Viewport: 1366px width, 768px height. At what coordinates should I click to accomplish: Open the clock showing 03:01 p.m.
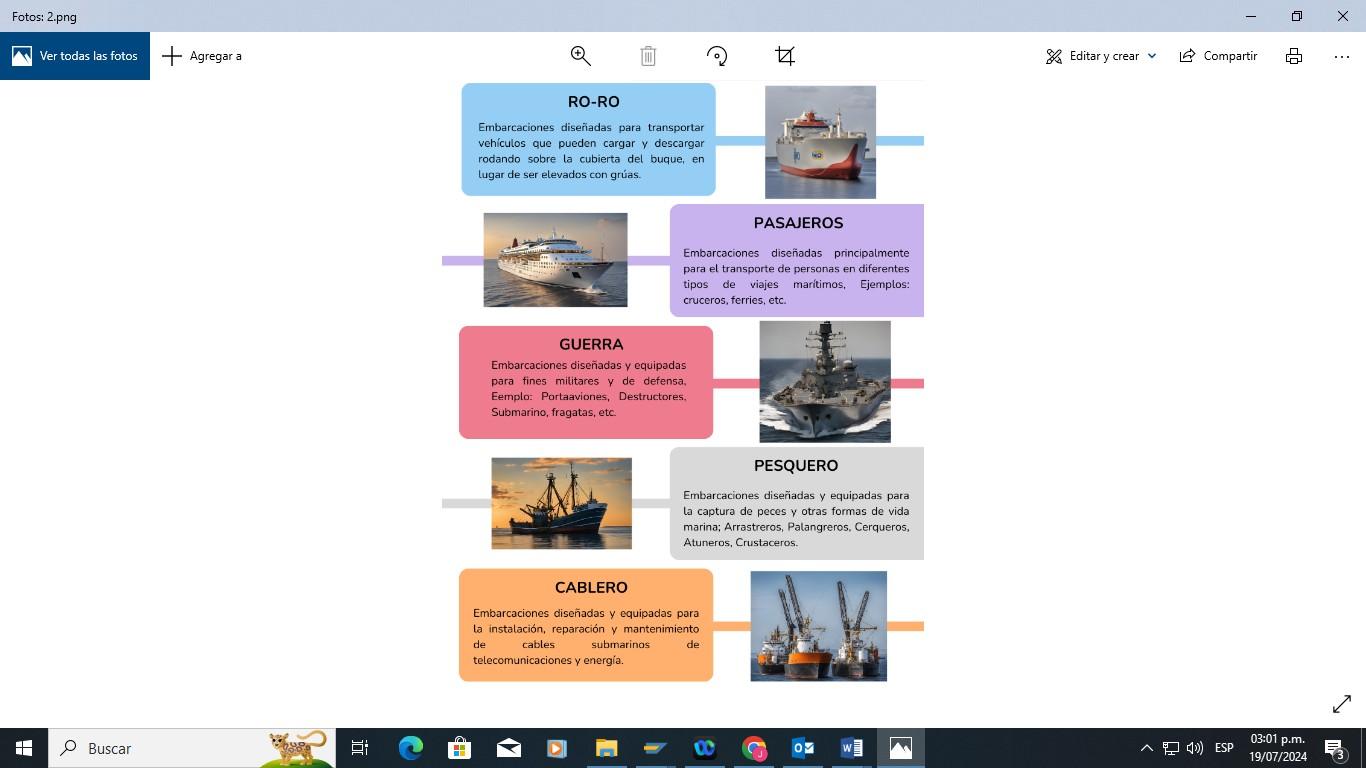pyautogui.click(x=1277, y=748)
